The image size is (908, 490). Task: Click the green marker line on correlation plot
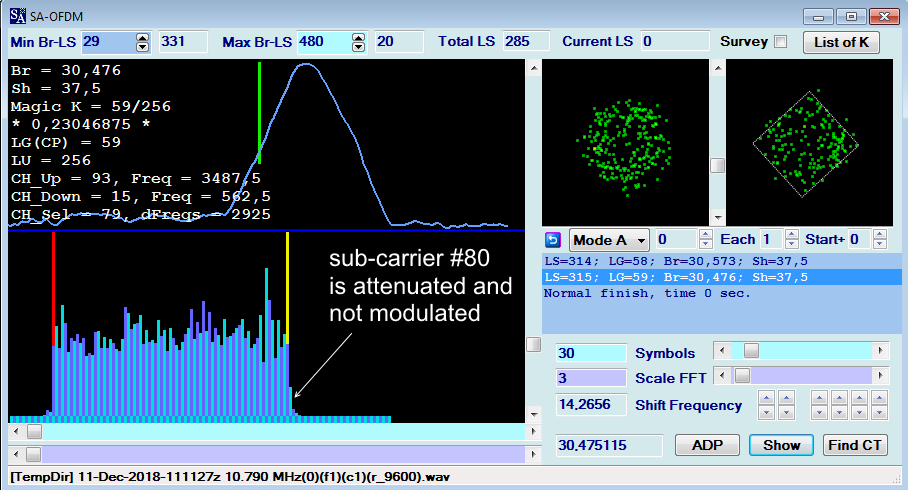point(259,113)
